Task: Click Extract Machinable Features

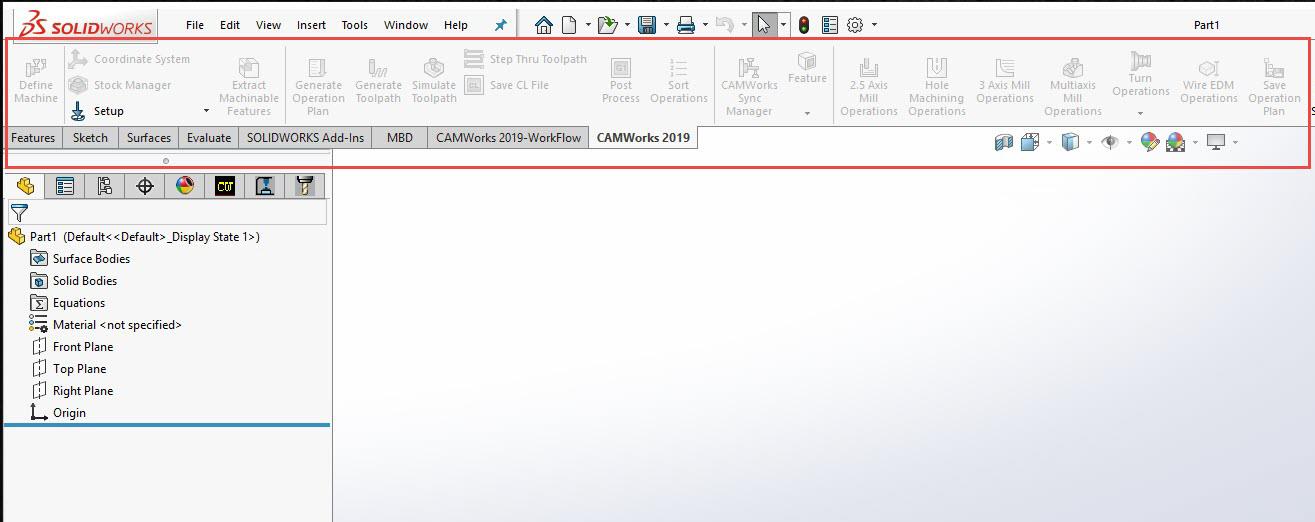Action: (x=249, y=86)
